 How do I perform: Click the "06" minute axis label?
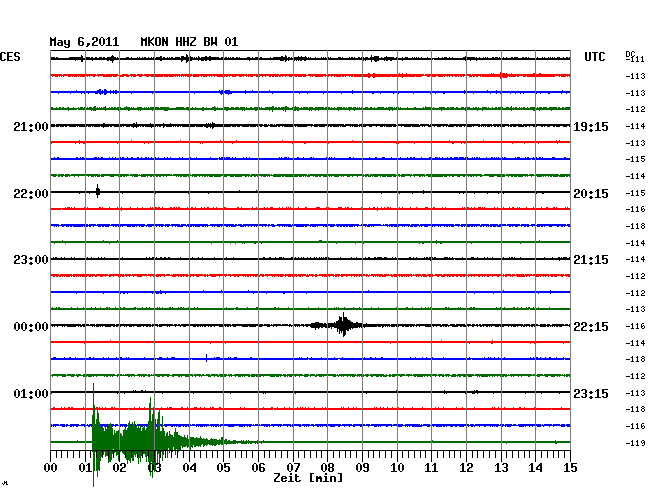258,468
